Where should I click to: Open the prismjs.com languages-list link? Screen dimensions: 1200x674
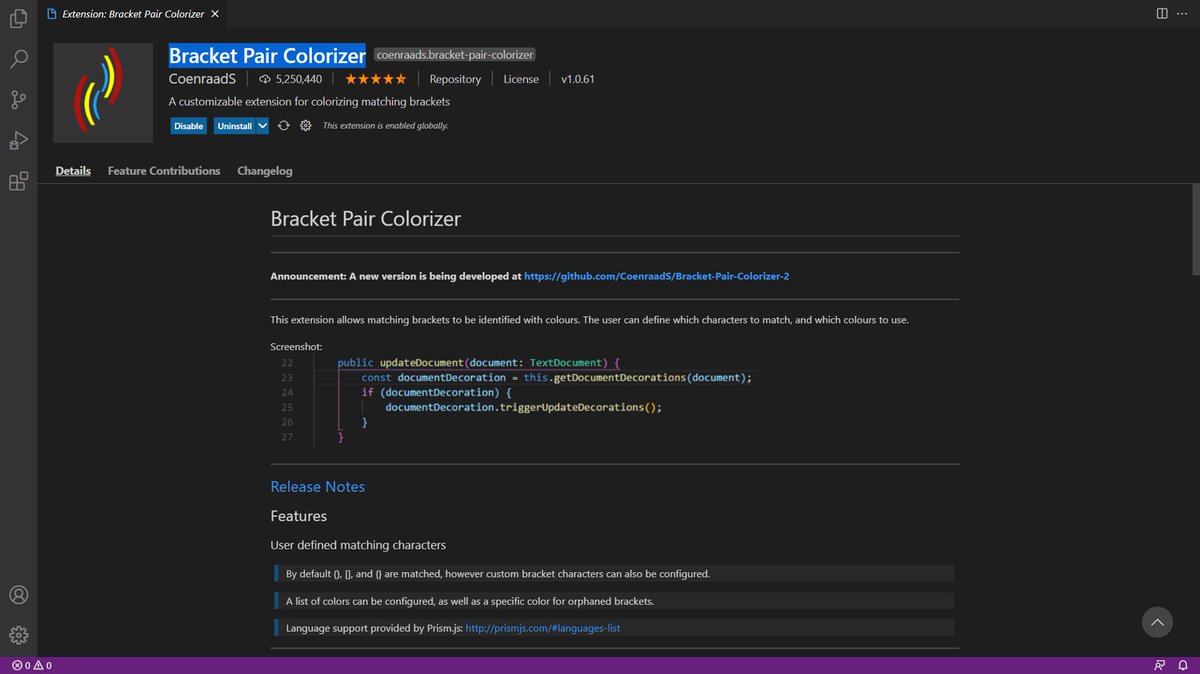tap(543, 629)
